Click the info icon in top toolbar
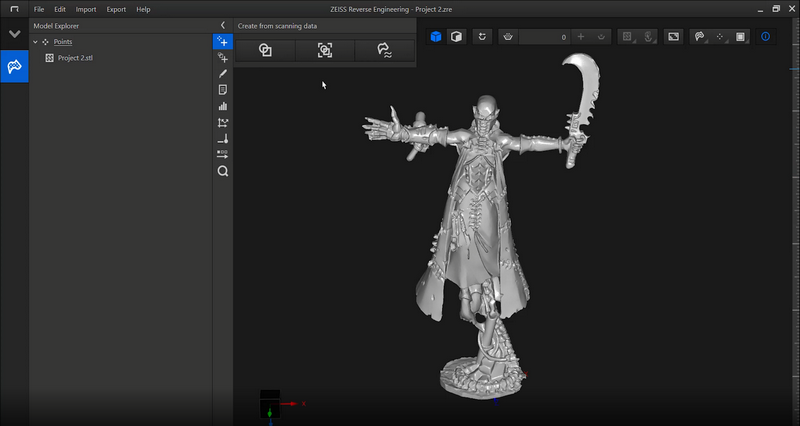This screenshot has width=800, height=426. coord(766,37)
